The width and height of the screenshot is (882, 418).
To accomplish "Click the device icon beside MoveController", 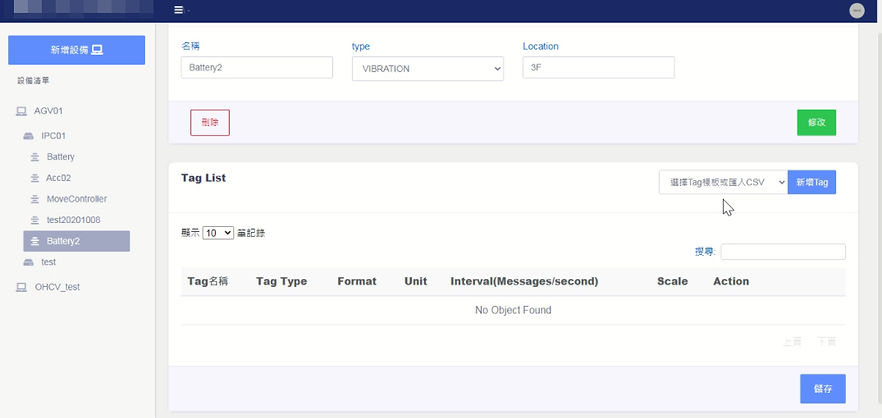I will 35,199.
